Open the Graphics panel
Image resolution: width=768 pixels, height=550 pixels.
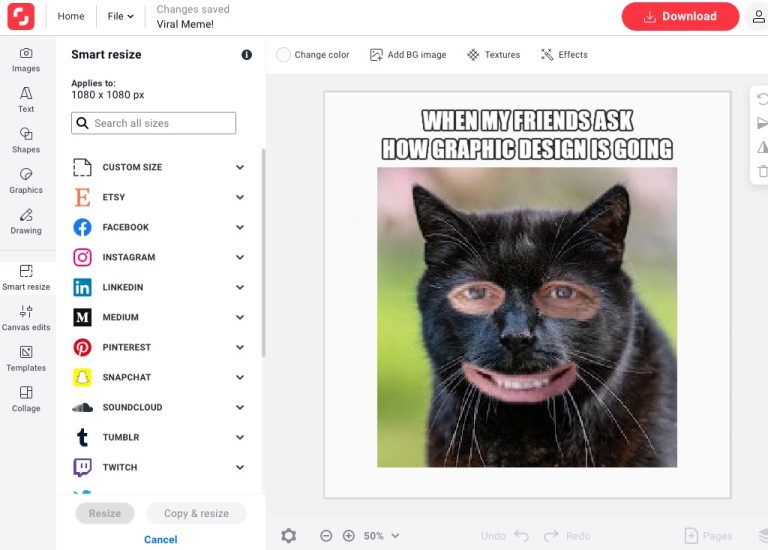tap(26, 181)
